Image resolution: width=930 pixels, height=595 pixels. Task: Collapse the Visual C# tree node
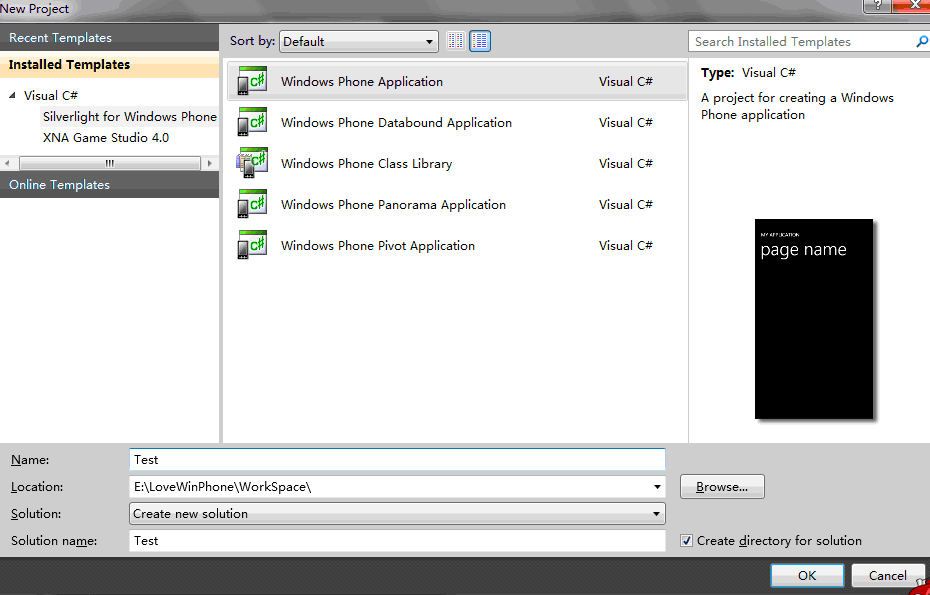tap(12, 96)
